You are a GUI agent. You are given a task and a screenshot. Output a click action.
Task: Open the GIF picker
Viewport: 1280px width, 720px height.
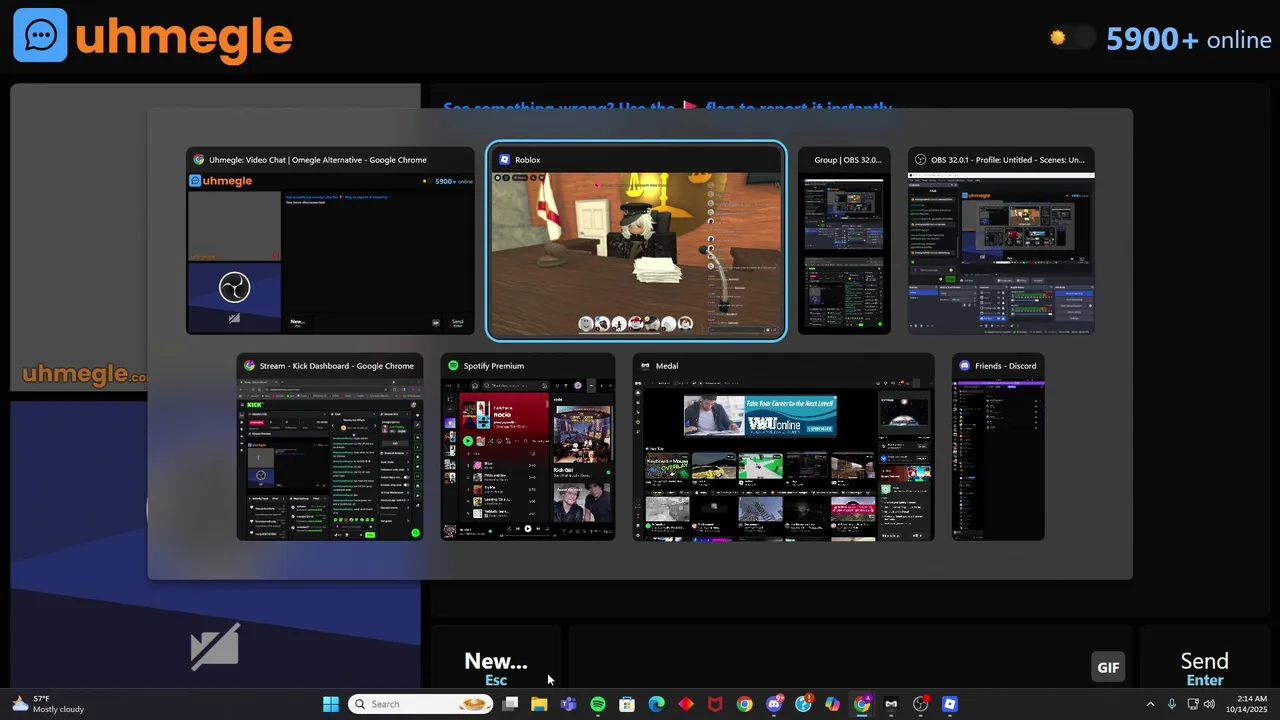(x=1108, y=668)
